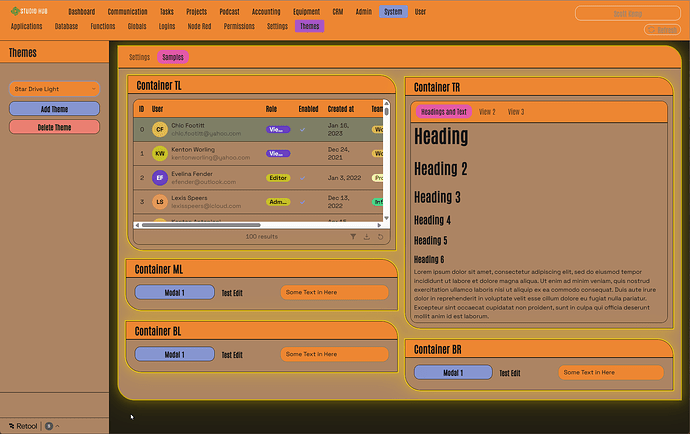
Task: Click the download icon in table footer
Action: click(x=366, y=237)
